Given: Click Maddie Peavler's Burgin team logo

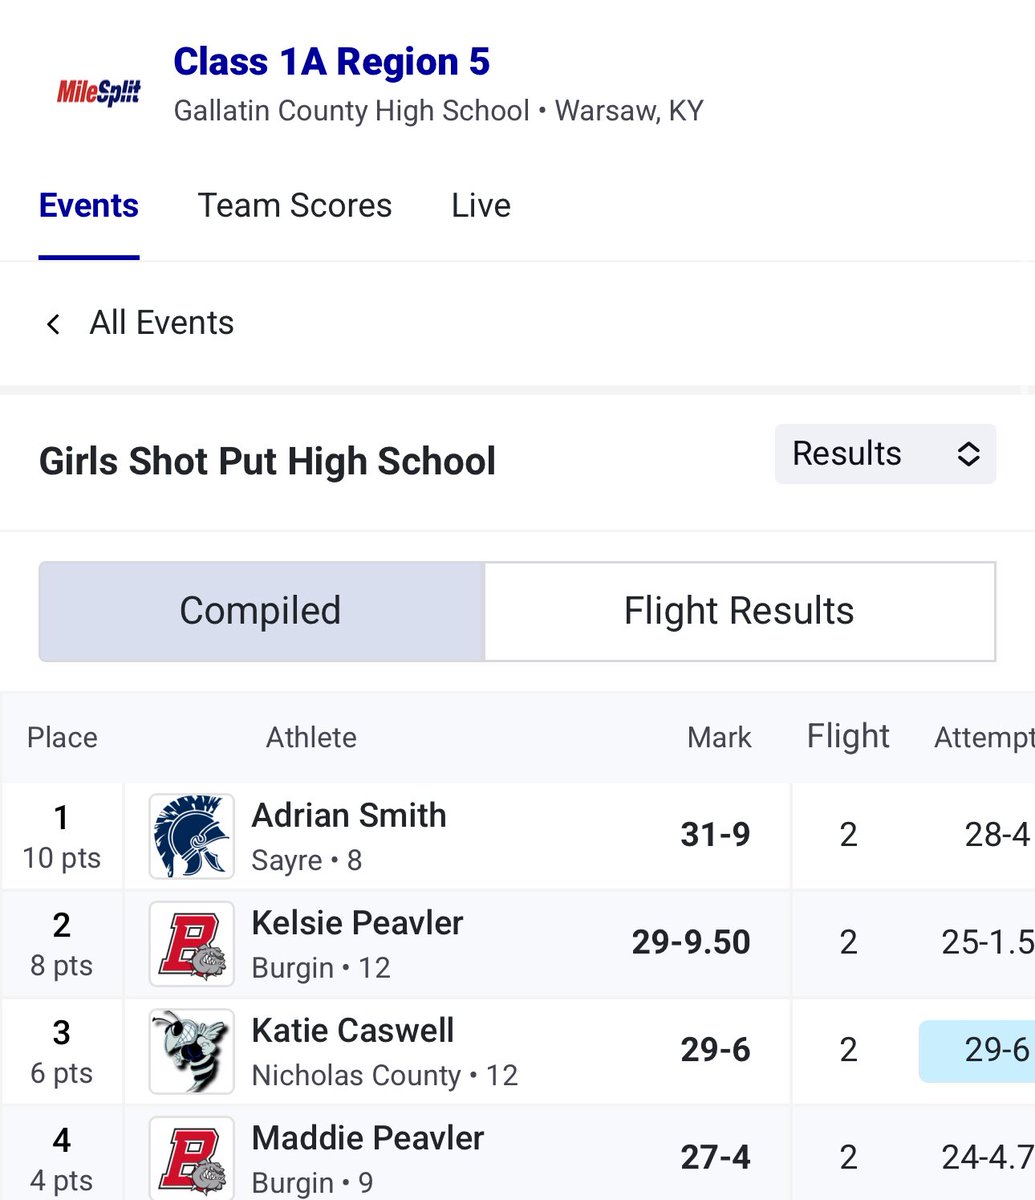Looking at the screenshot, I should point(192,1158).
